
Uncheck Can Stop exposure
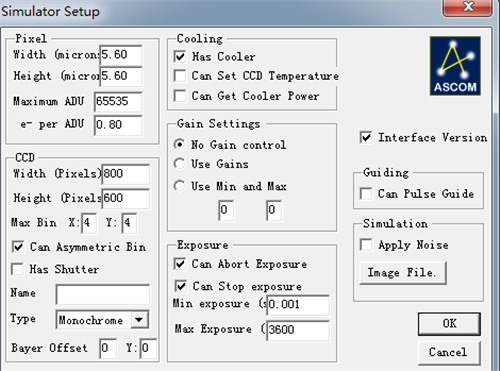pyautogui.click(x=181, y=286)
